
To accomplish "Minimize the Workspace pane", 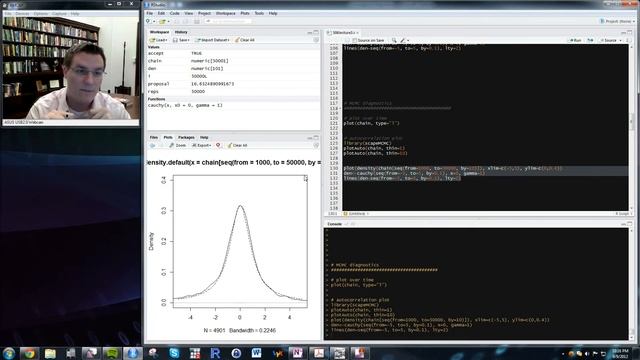I will [310, 32].
